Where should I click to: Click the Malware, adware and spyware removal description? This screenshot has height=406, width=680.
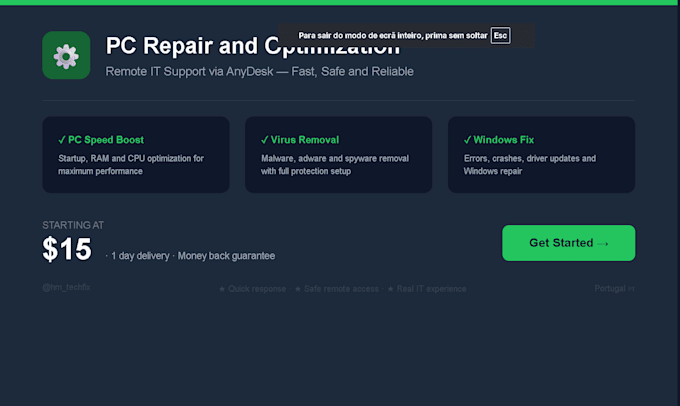coord(335,165)
